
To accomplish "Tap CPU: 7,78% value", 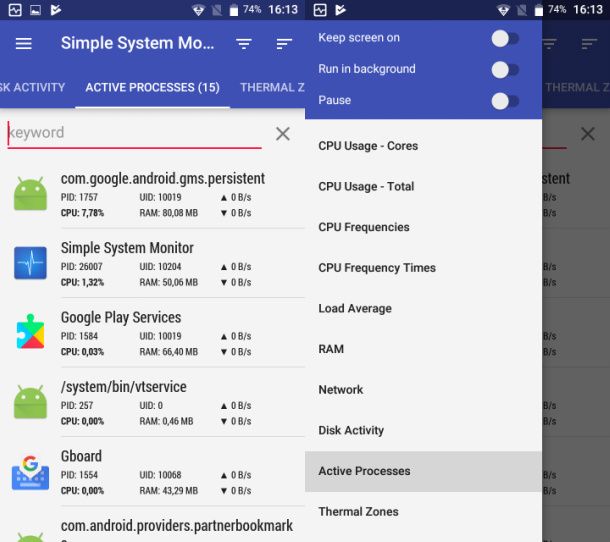I will pyautogui.click(x=82, y=213).
